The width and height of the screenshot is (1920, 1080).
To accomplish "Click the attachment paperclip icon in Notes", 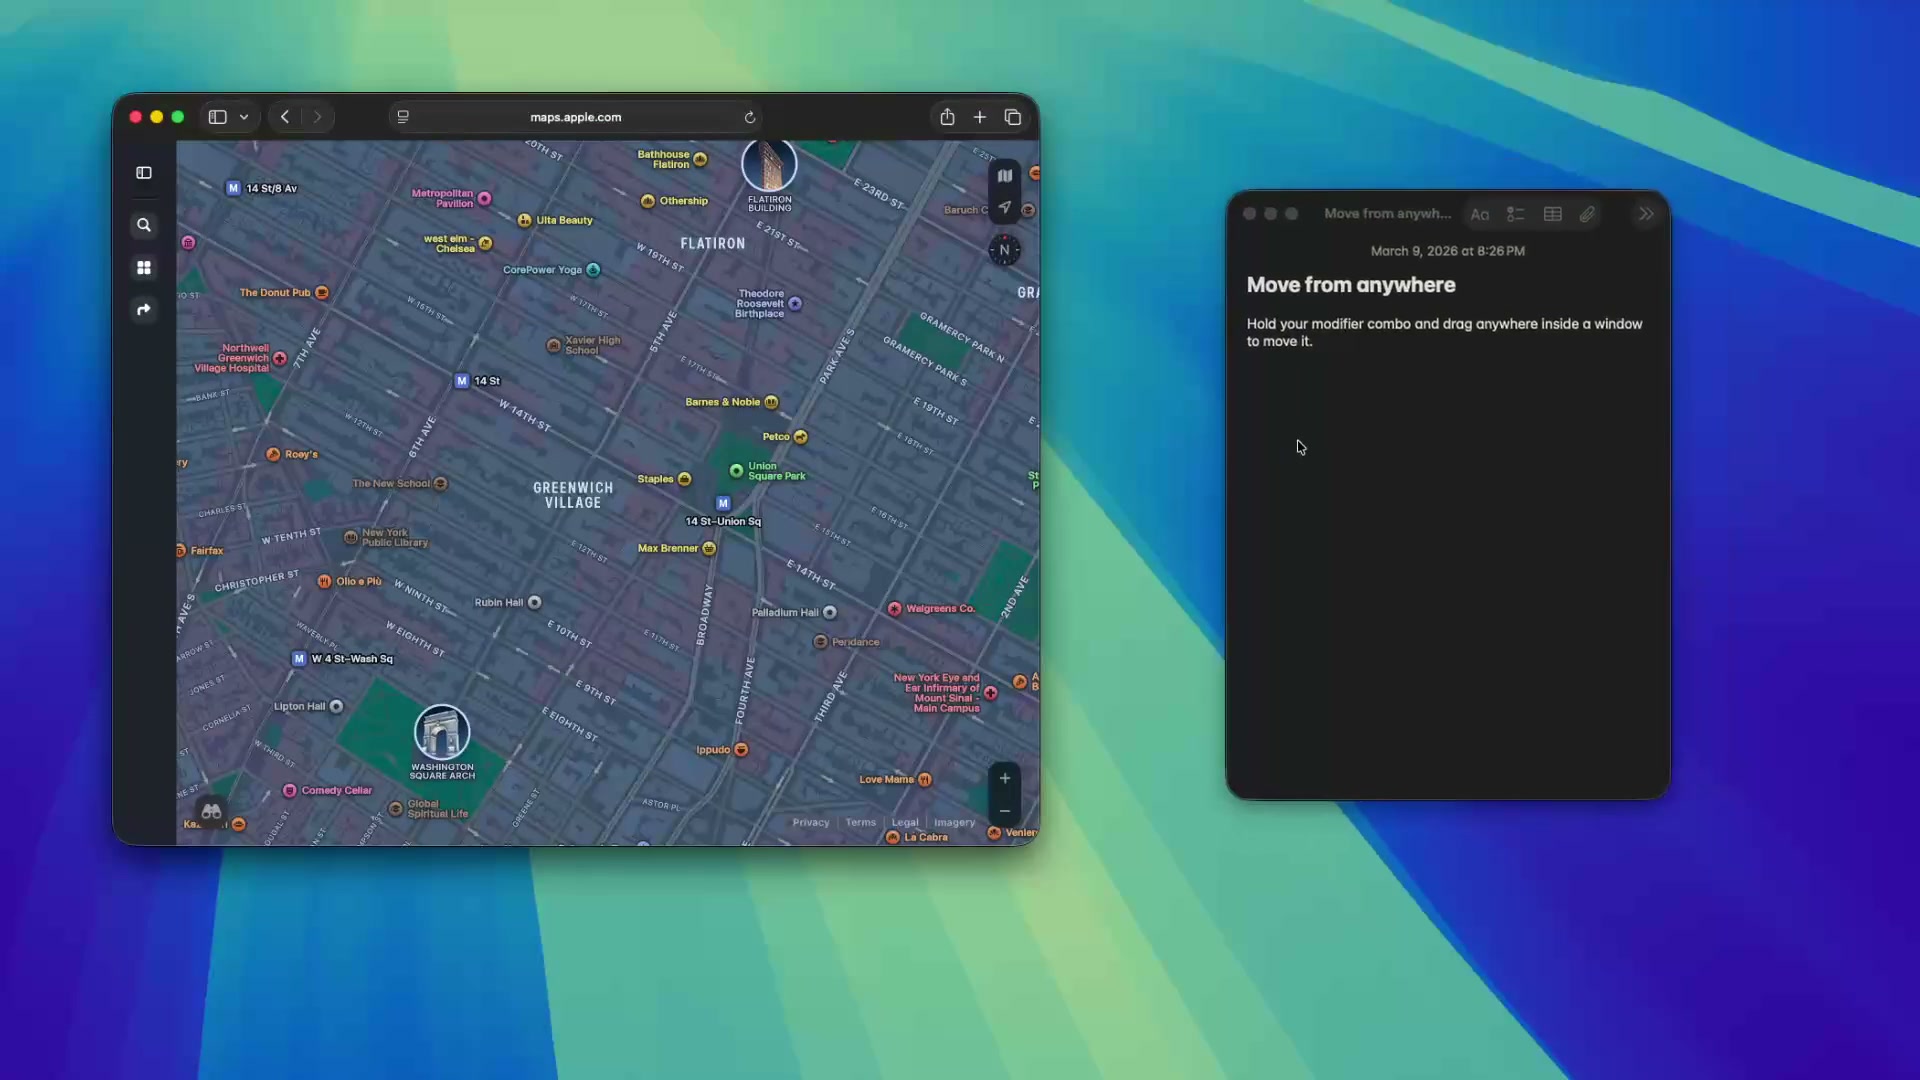I will pyautogui.click(x=1588, y=213).
